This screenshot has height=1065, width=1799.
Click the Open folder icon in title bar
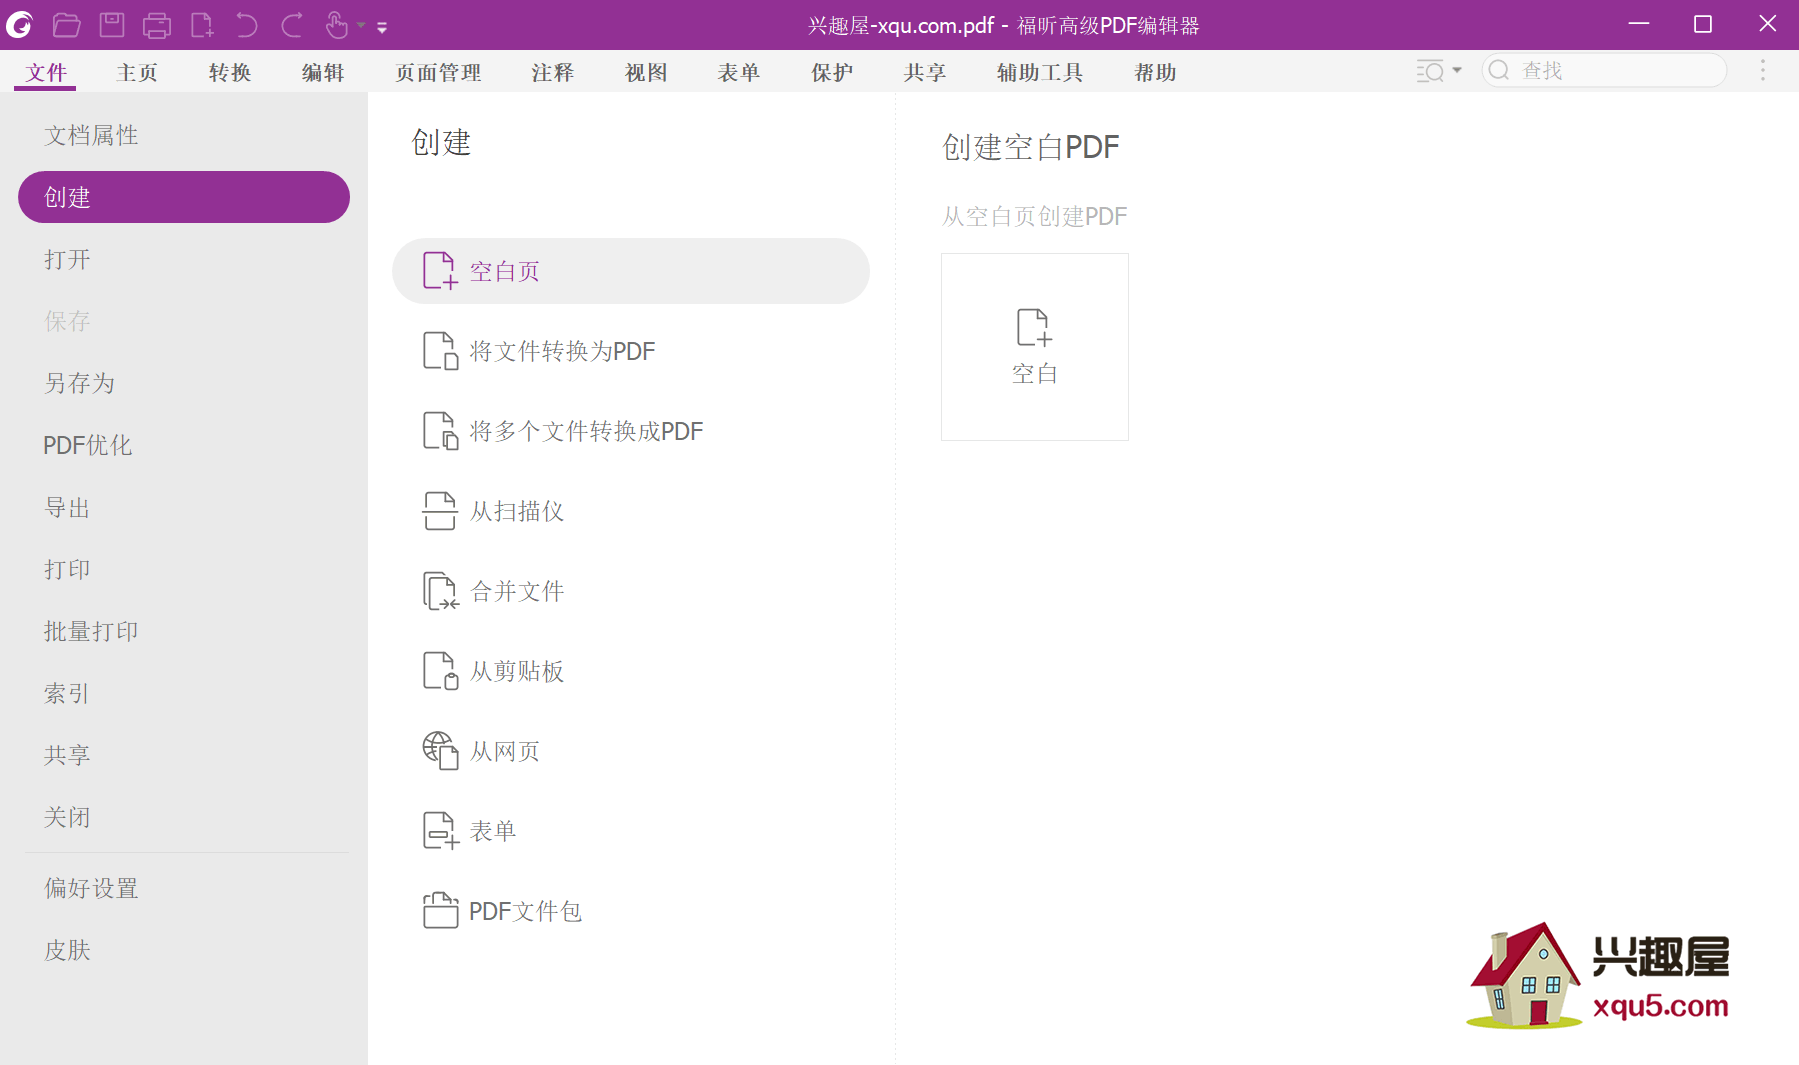point(67,25)
